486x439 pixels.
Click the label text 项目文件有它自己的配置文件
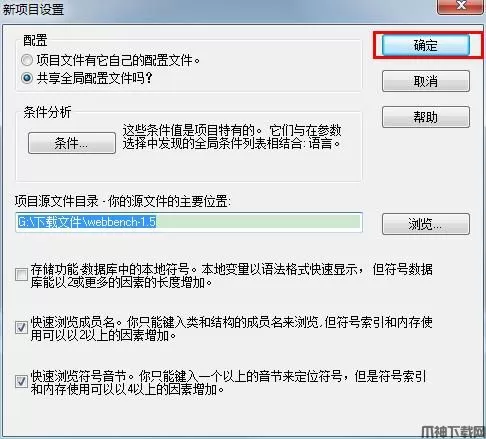(118, 60)
